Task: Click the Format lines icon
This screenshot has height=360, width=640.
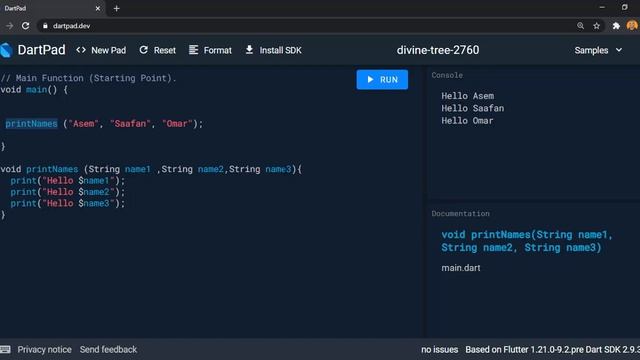Action: [193, 50]
